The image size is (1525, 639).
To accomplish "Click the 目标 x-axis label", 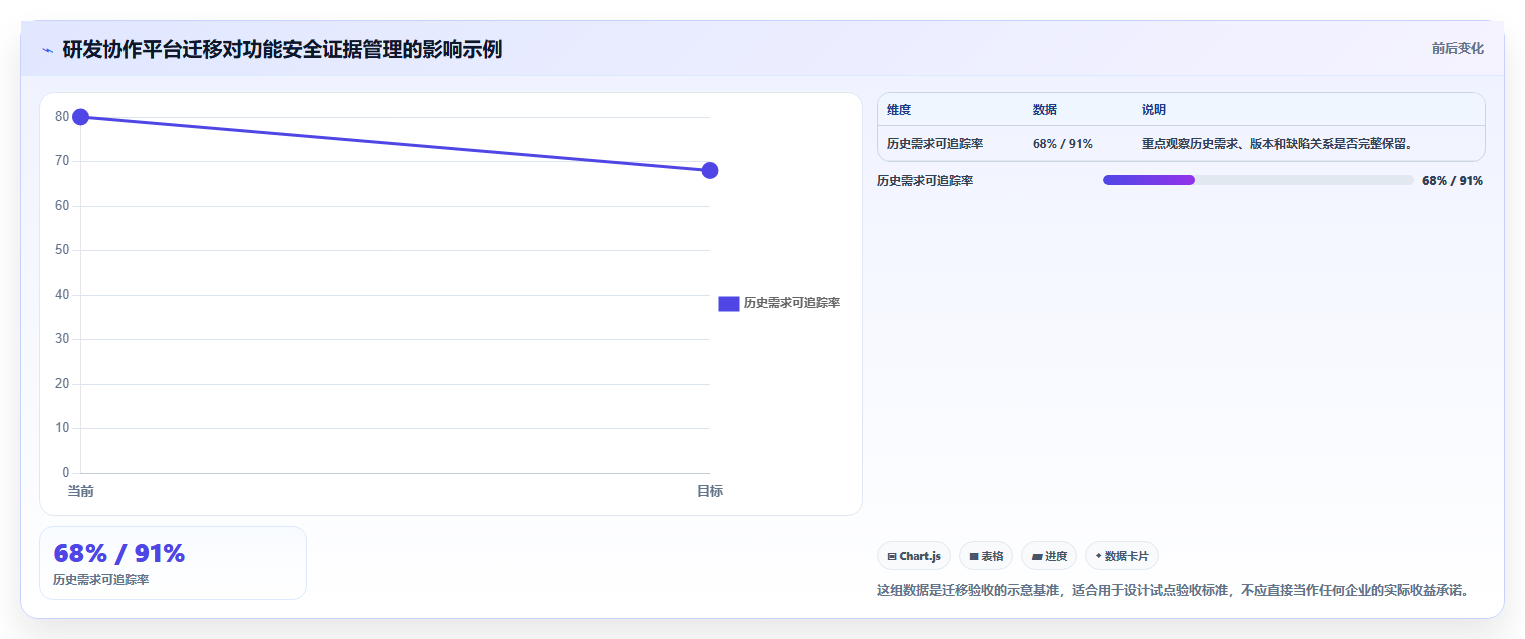I will point(710,491).
